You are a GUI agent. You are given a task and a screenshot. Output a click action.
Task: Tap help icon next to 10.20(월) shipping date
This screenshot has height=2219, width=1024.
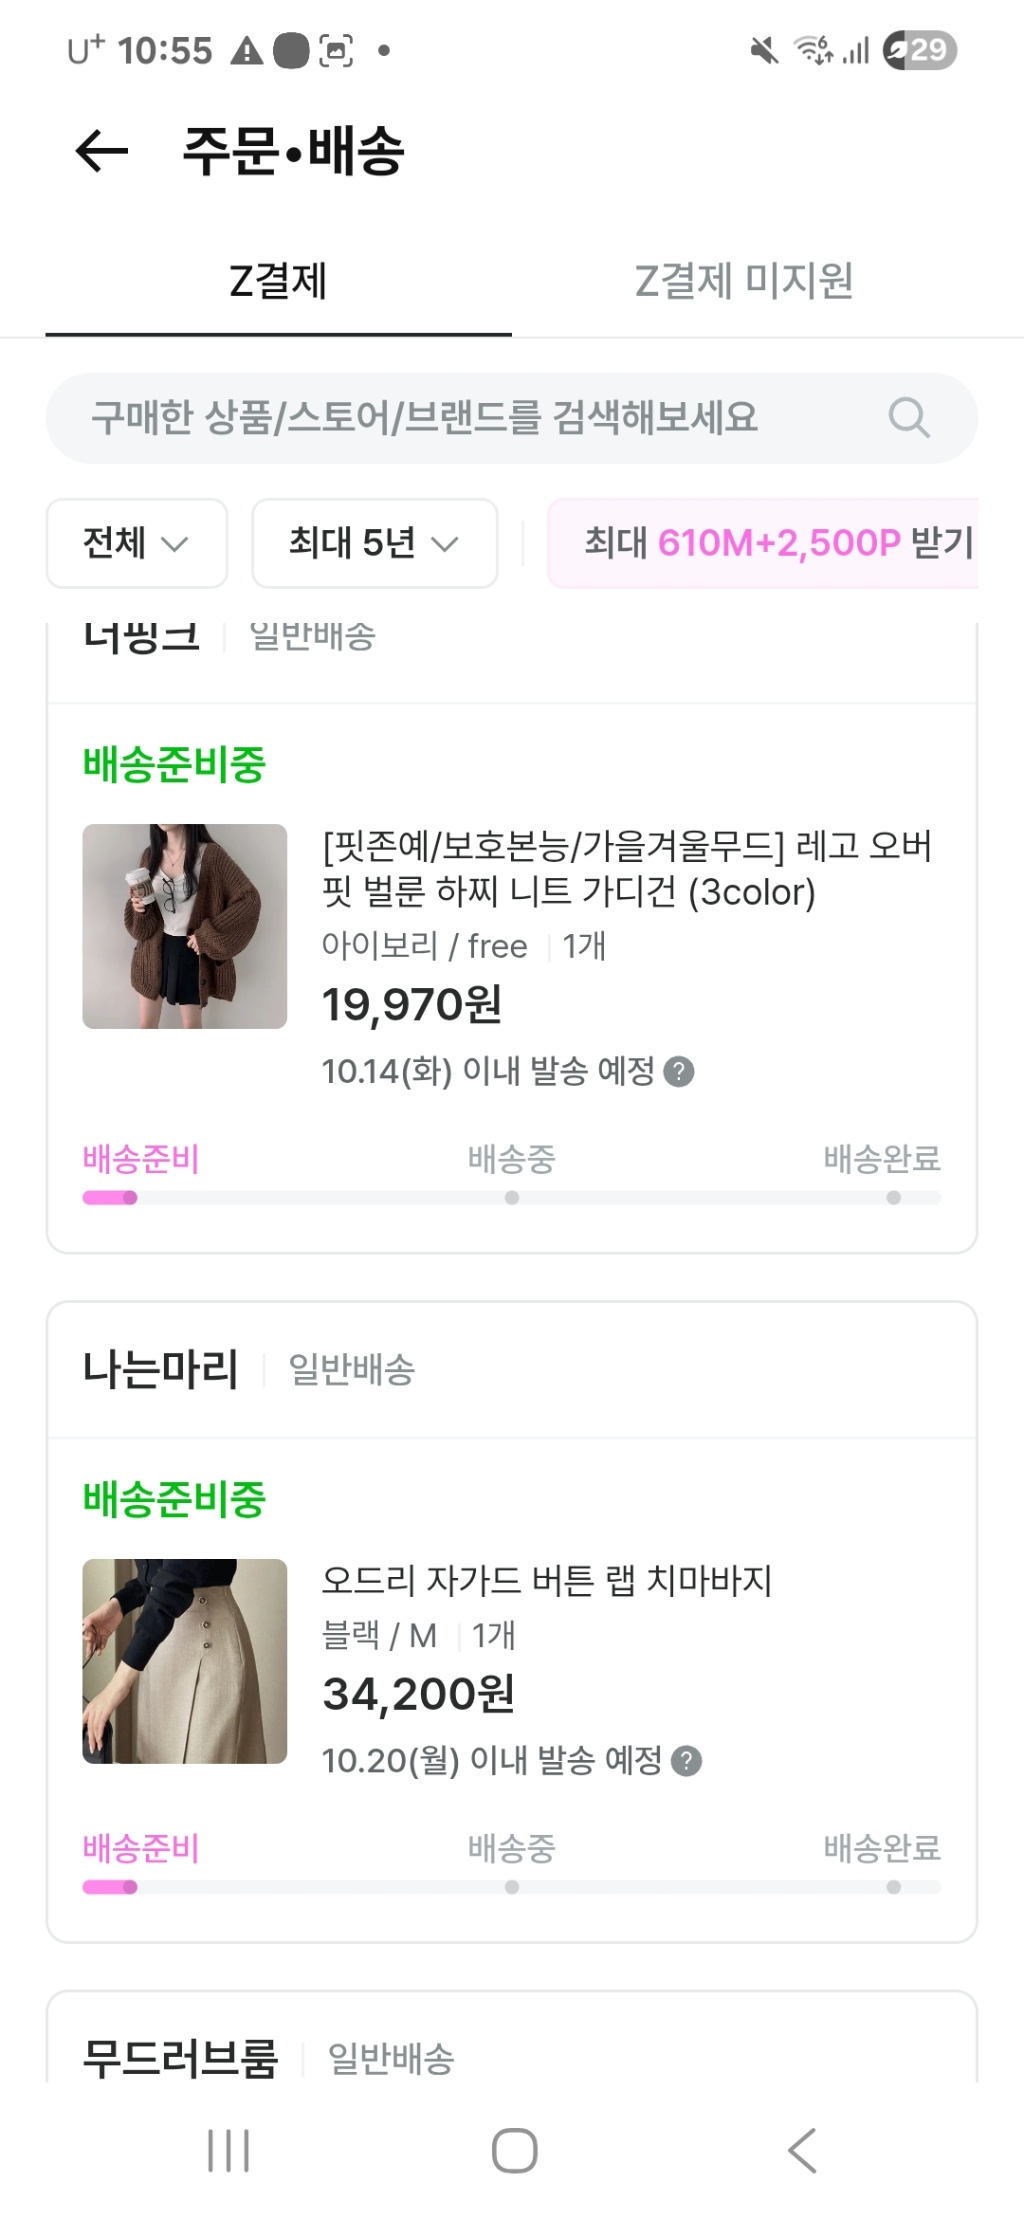[x=686, y=1760]
